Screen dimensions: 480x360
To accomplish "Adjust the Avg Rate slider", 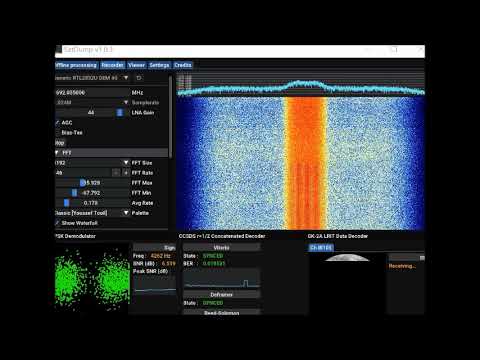I will pos(92,203).
